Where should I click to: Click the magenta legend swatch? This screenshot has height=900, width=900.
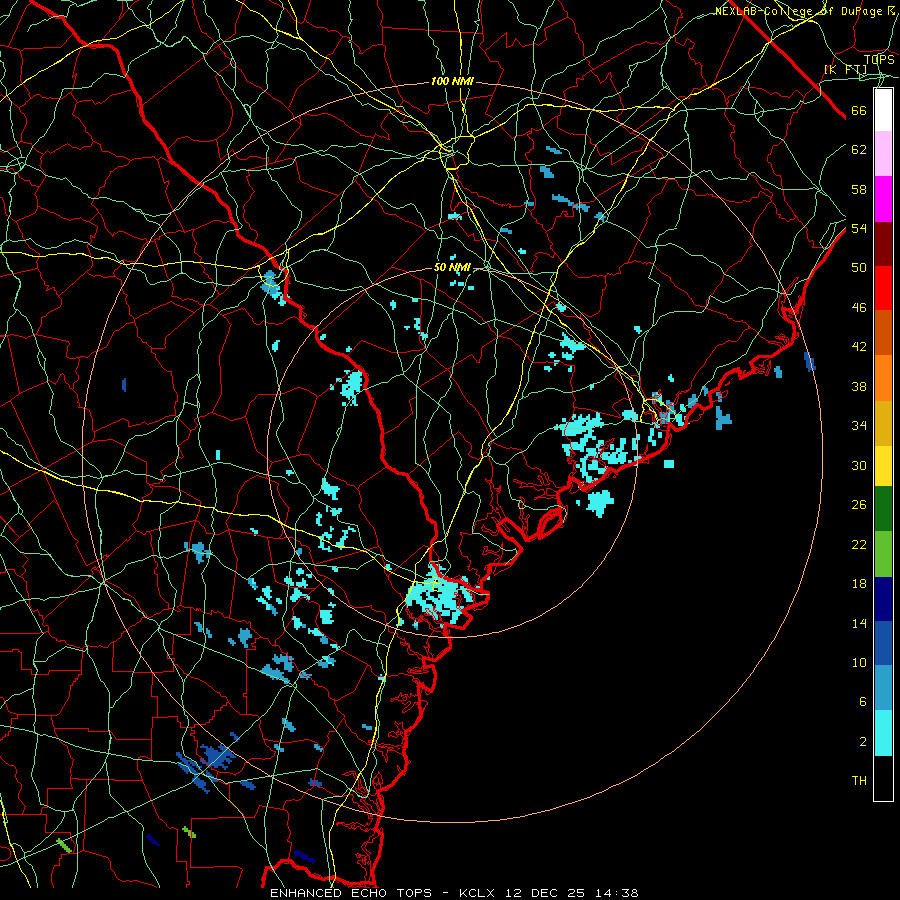coord(883,199)
